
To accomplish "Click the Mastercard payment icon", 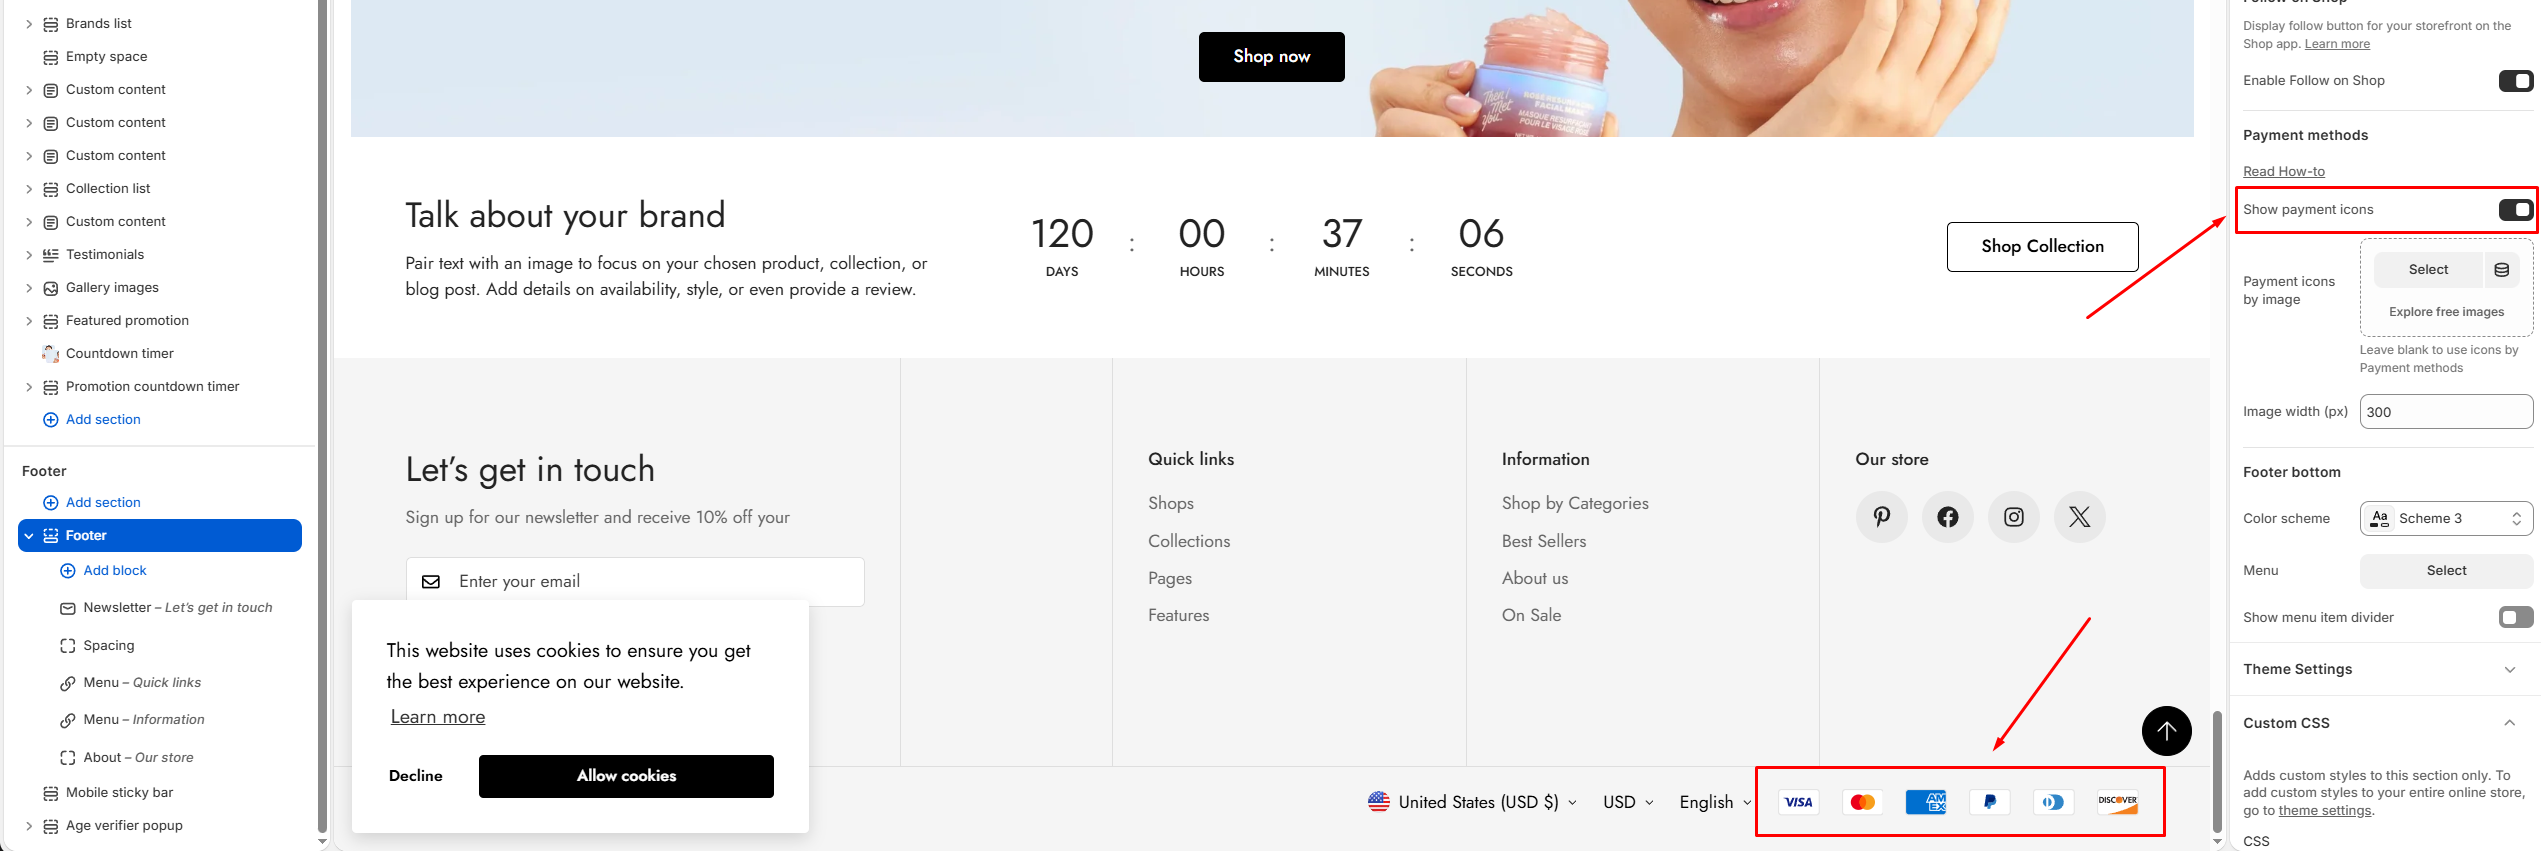I will [x=1862, y=802].
